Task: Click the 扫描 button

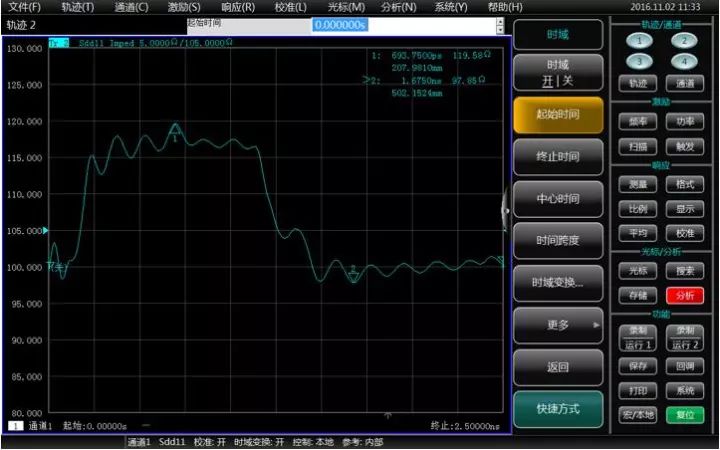Action: click(x=638, y=147)
